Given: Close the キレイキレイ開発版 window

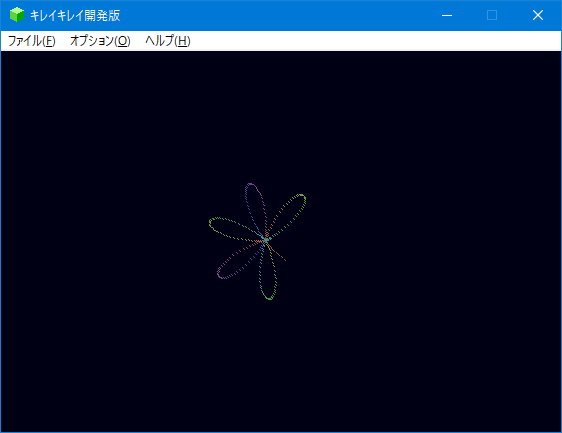Looking at the screenshot, I should (538, 15).
